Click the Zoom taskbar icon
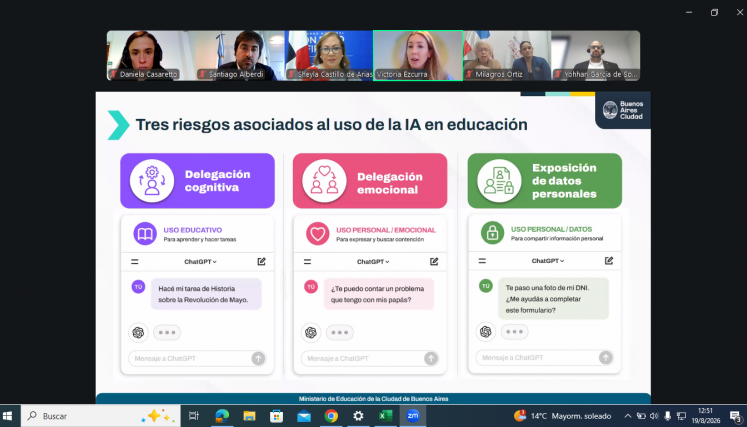747x427 pixels. (413, 416)
